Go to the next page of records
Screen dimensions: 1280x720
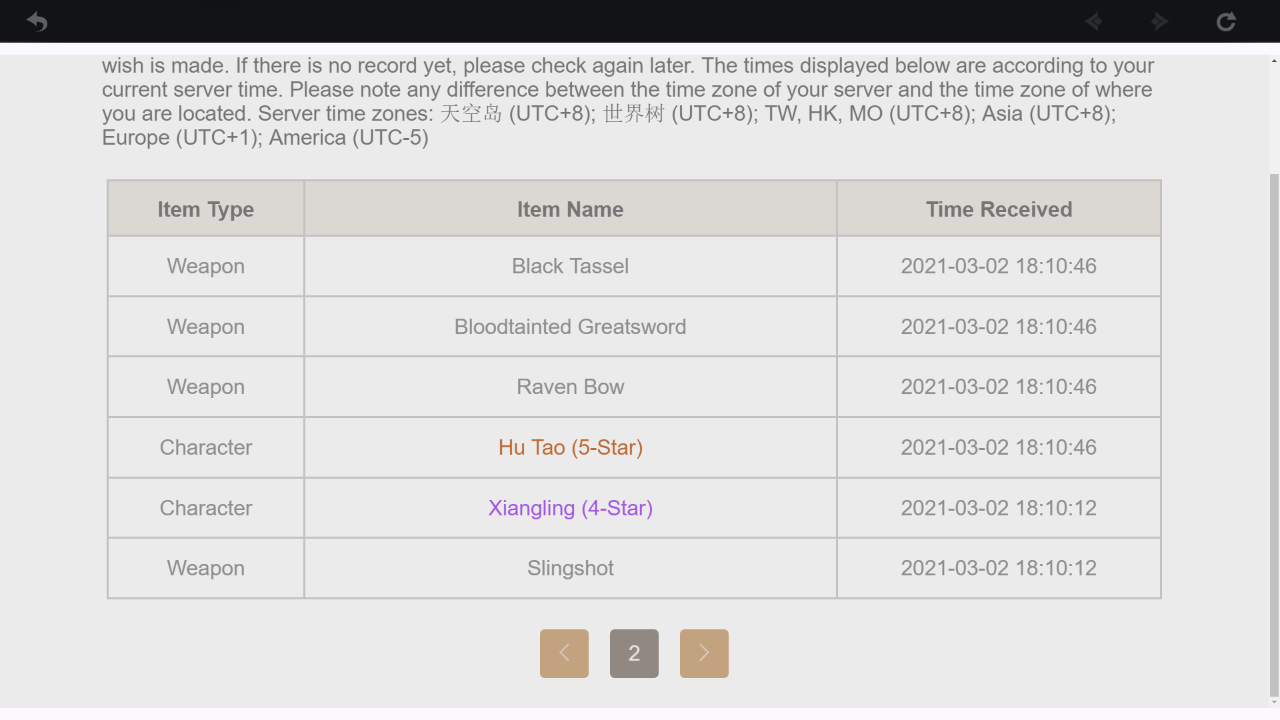[704, 653]
